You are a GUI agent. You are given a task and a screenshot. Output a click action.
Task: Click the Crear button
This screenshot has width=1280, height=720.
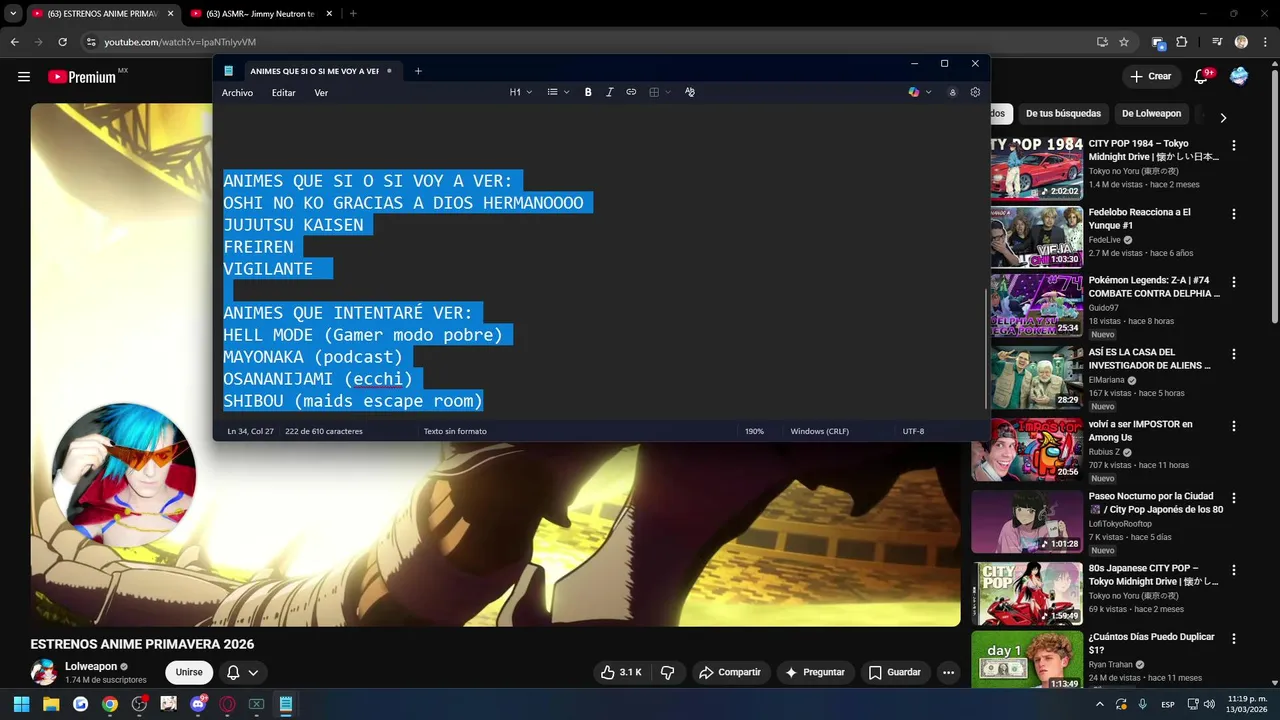tap(1150, 76)
